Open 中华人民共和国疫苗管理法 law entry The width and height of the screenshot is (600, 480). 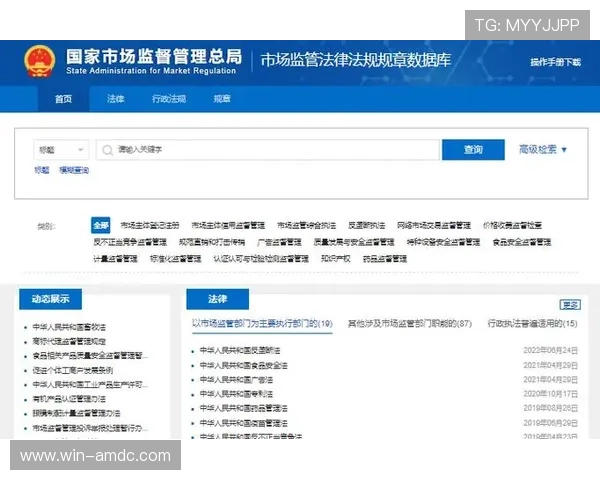[244, 423]
